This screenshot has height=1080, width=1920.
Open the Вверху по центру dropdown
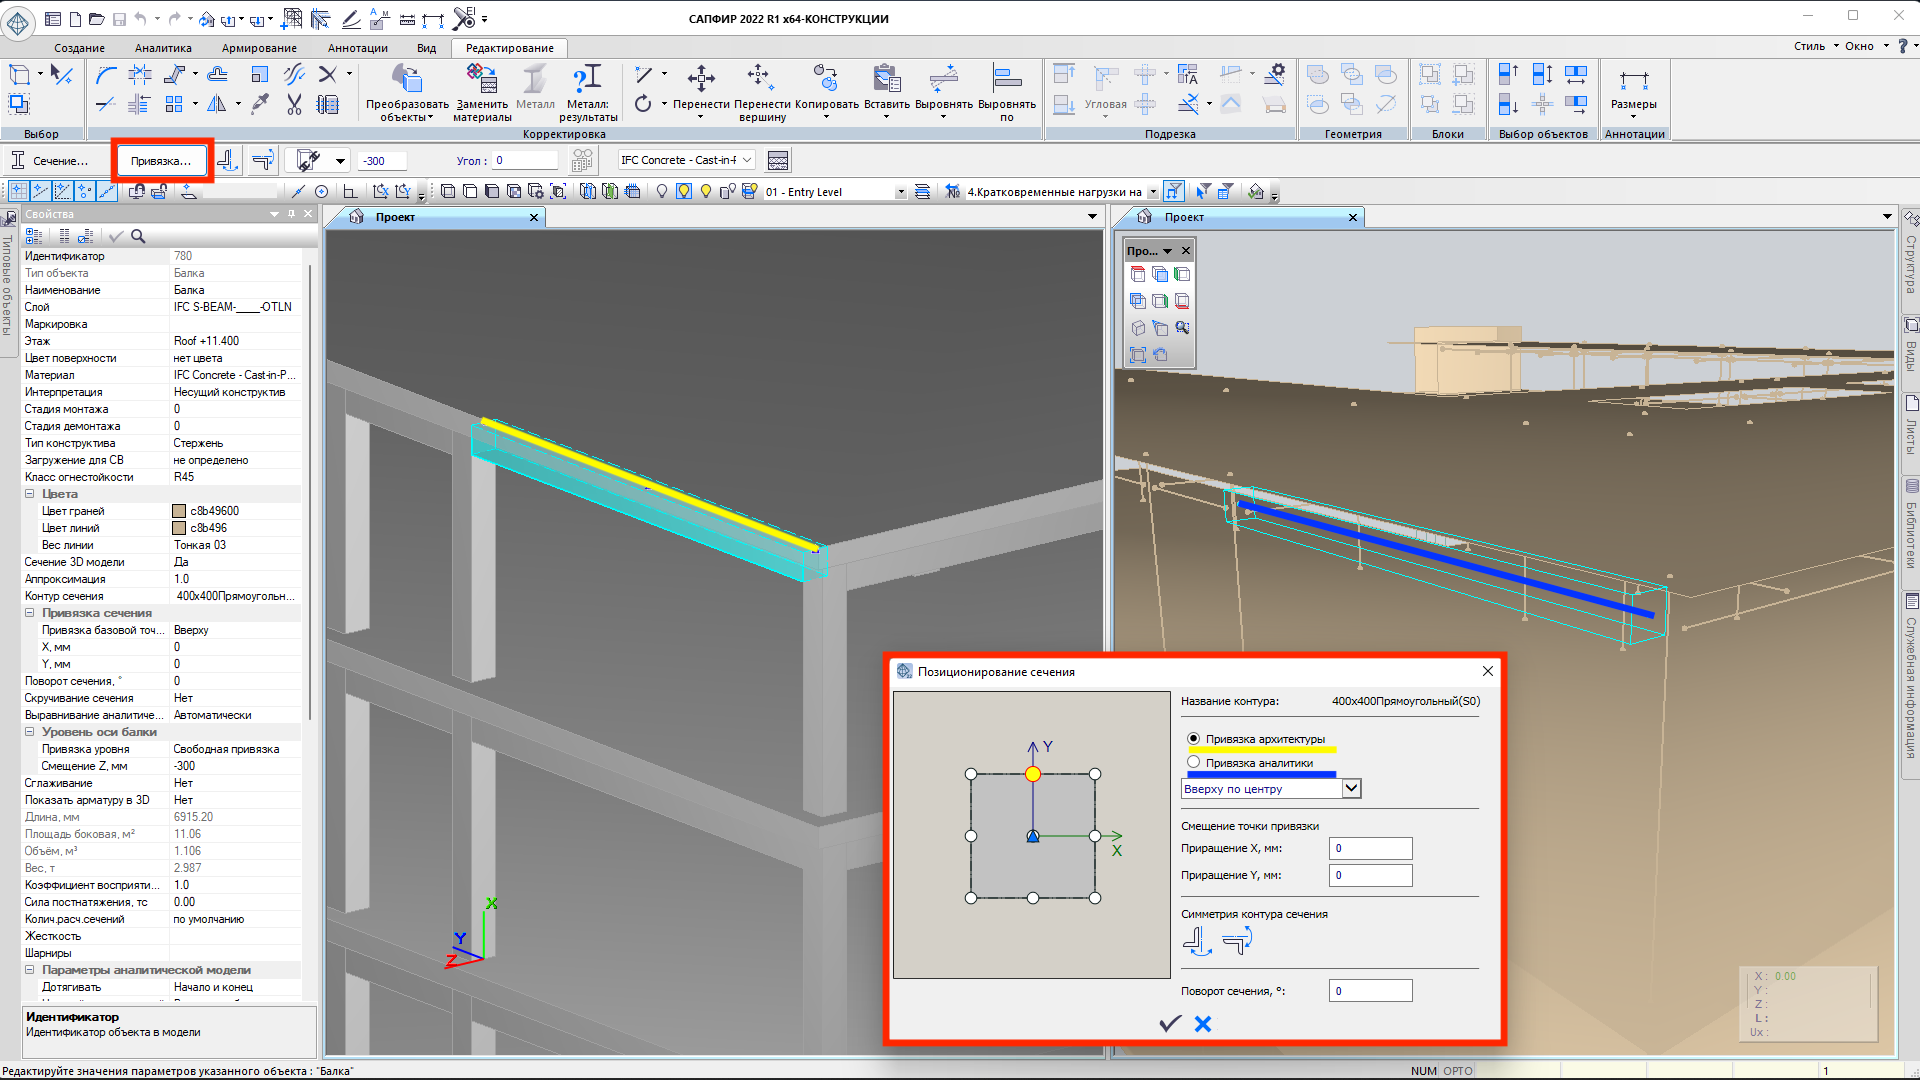click(x=1351, y=789)
